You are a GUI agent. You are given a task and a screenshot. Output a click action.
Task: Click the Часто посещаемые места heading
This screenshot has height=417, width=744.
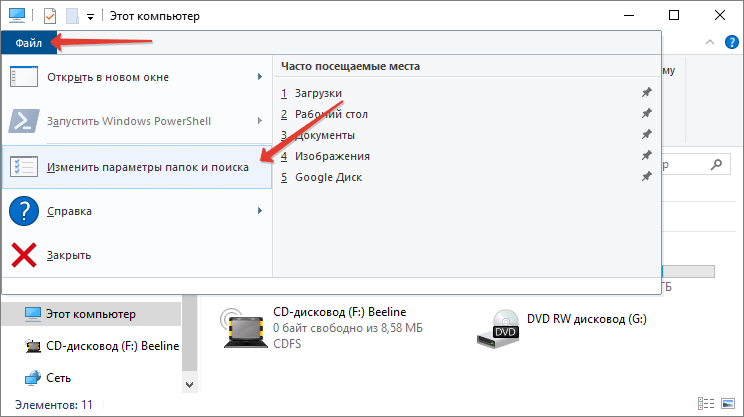[350, 66]
